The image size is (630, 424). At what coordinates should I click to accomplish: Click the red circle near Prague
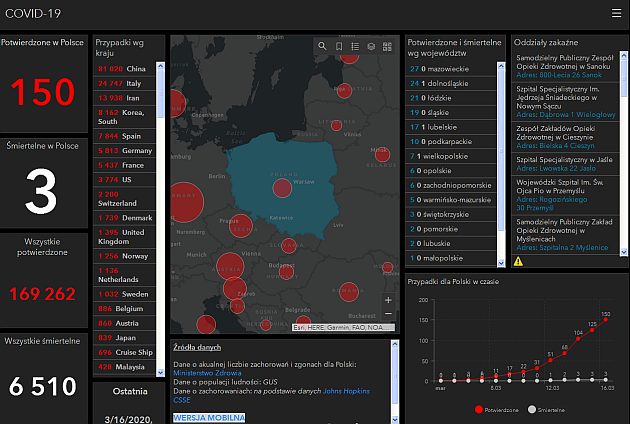tap(241, 226)
